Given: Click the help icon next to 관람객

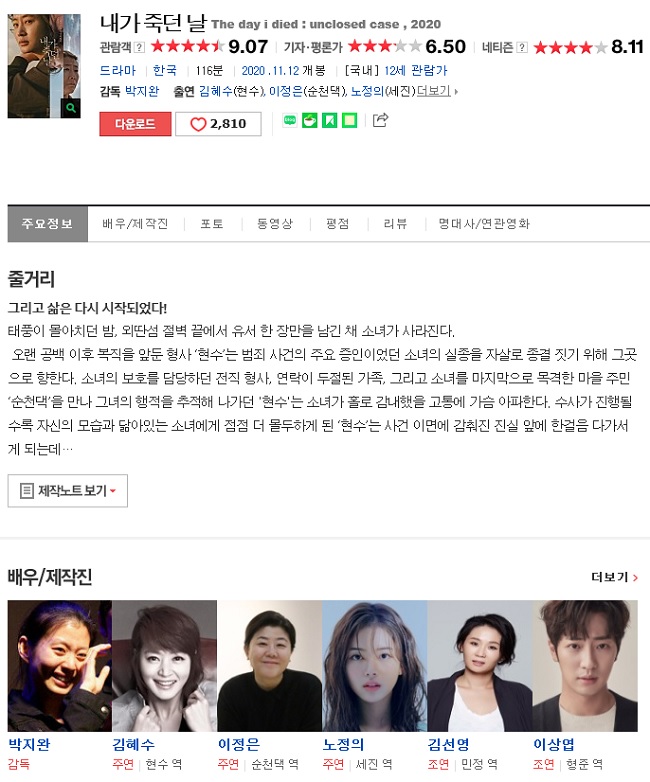Looking at the screenshot, I should 140,47.
